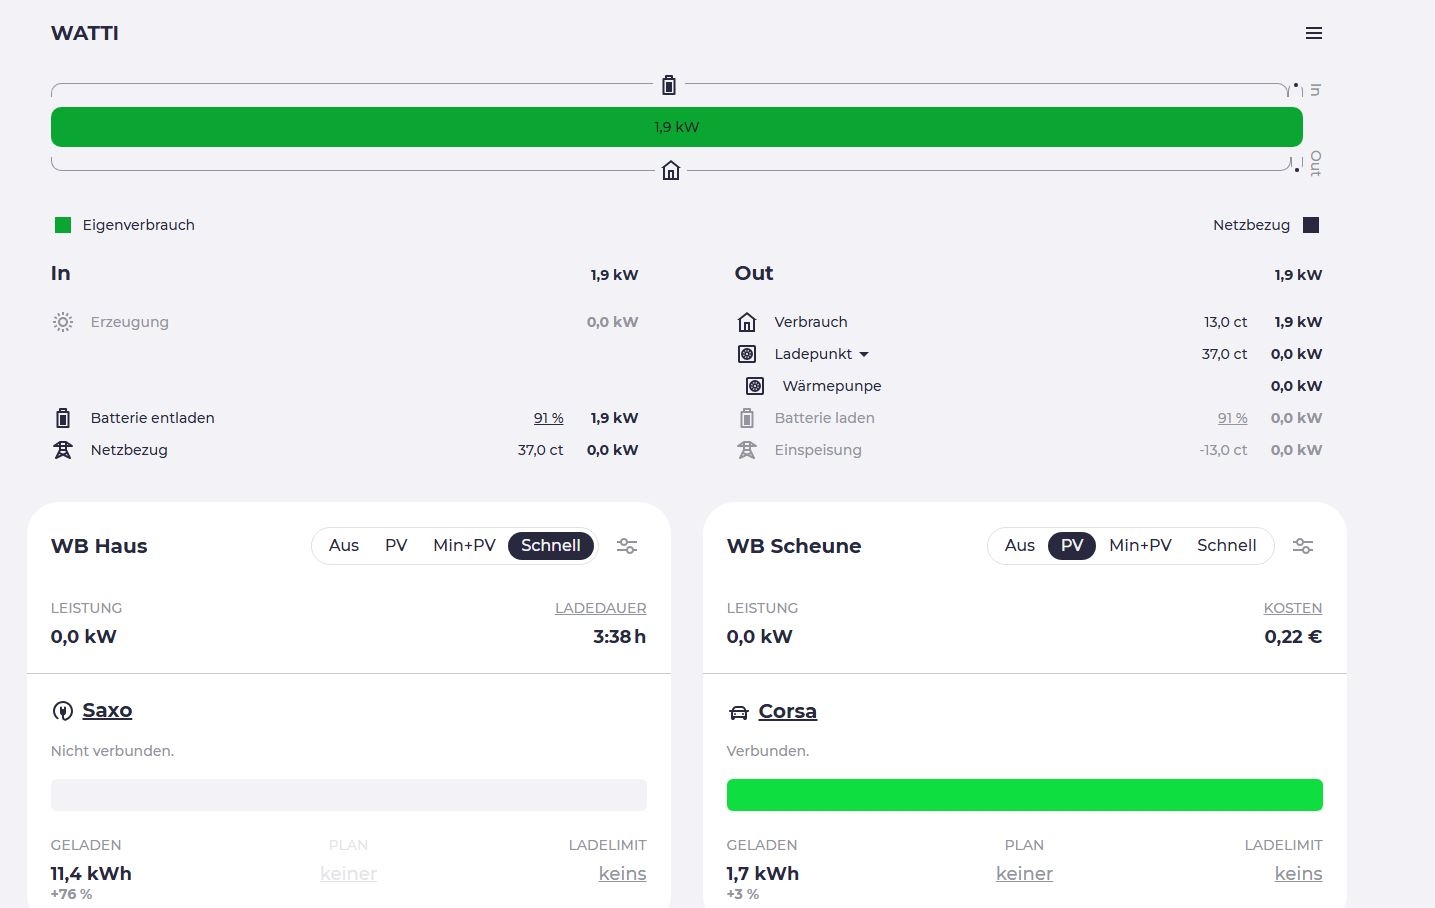Set WB Haus mode to PV
Screen dimensions: 1435x908
(x=396, y=546)
